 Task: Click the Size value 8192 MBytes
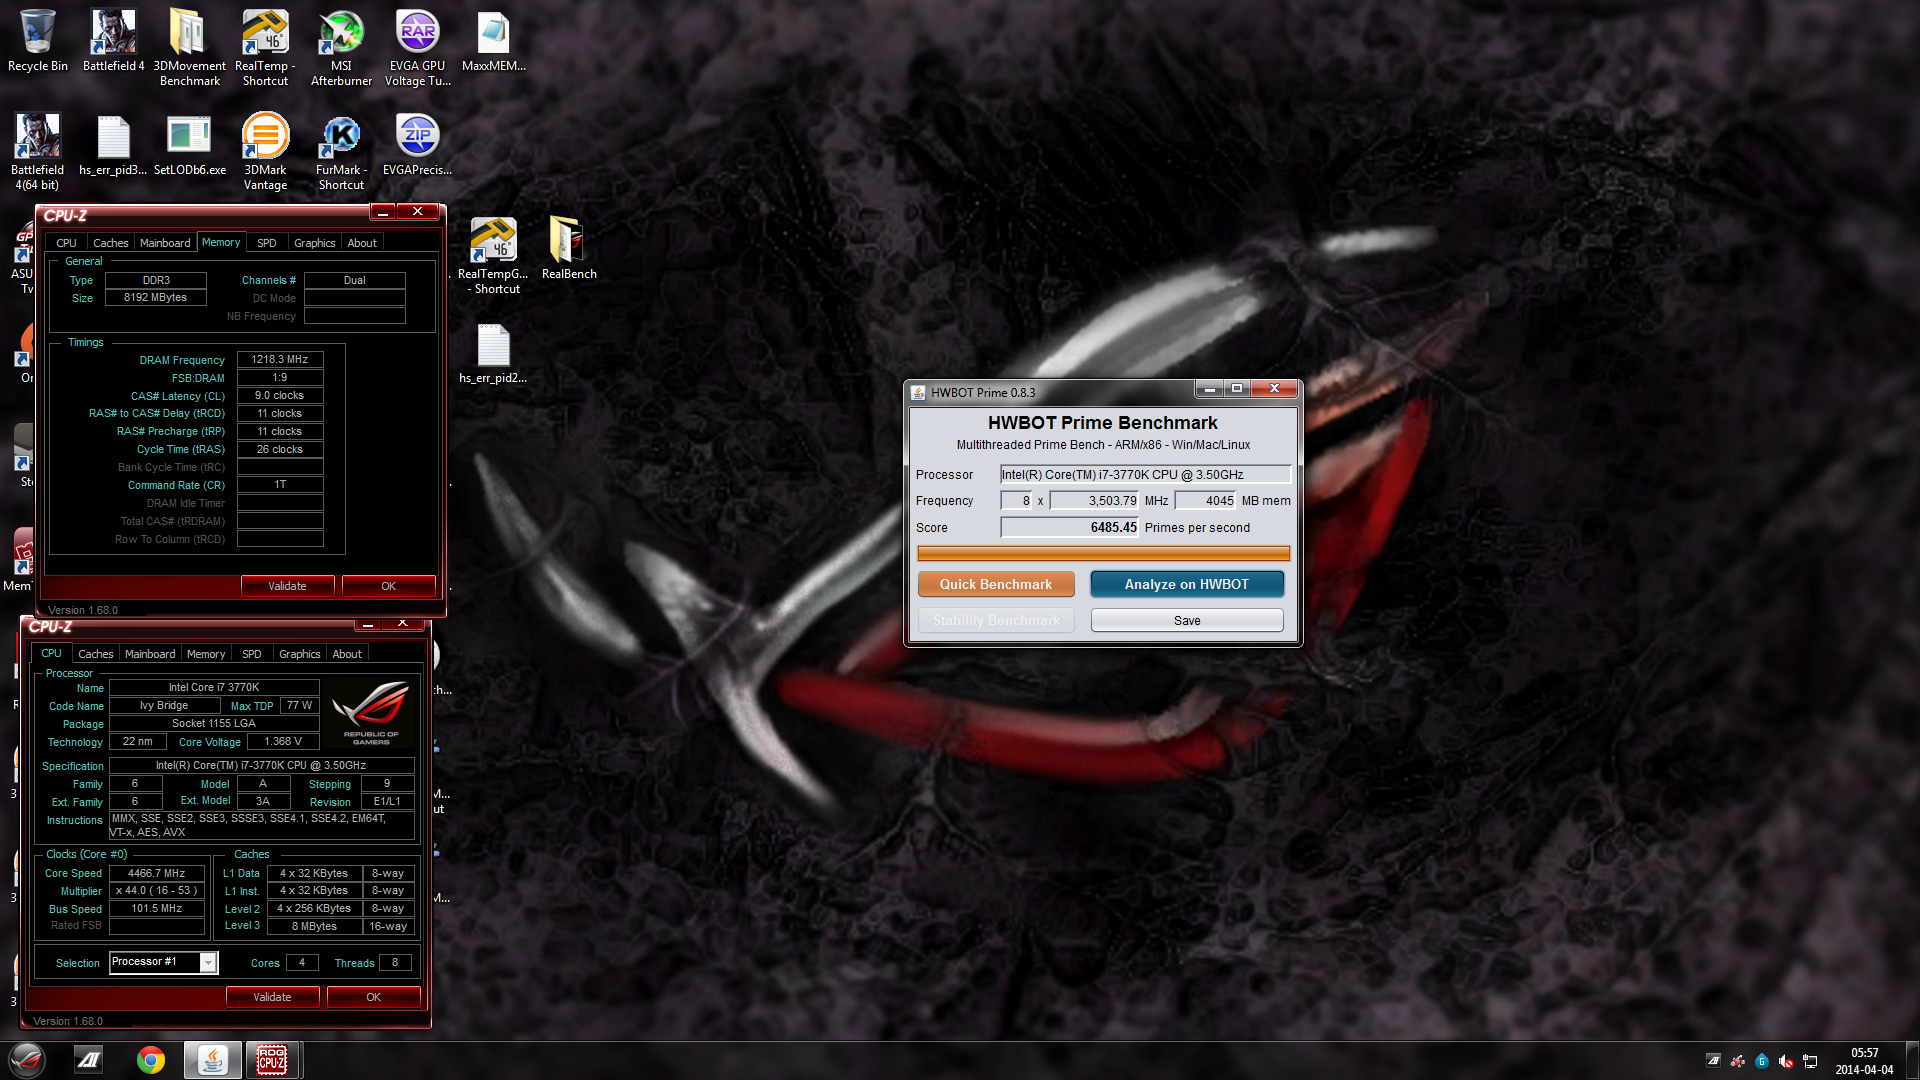tap(155, 297)
